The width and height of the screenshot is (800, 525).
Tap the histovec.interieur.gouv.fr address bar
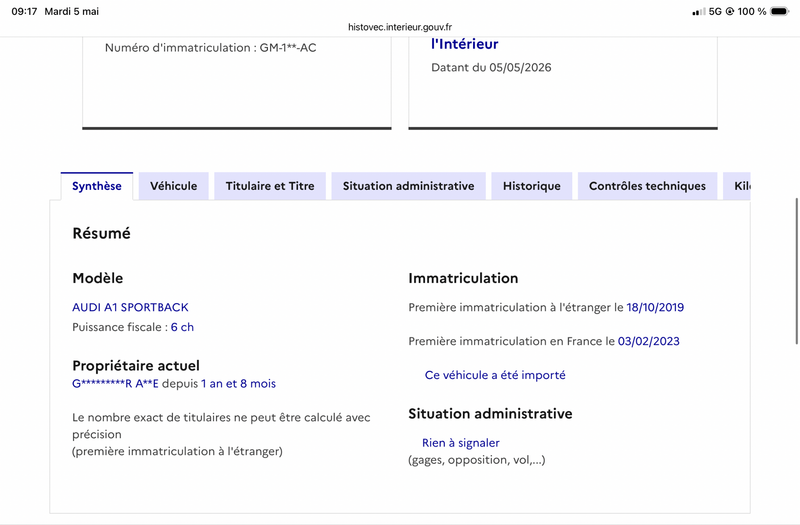click(400, 27)
